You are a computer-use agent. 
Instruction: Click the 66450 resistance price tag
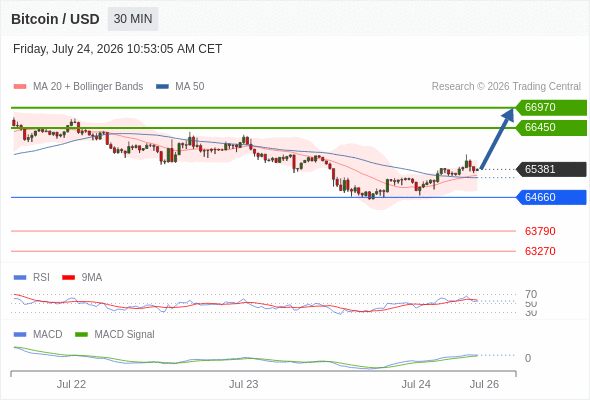coord(551,128)
